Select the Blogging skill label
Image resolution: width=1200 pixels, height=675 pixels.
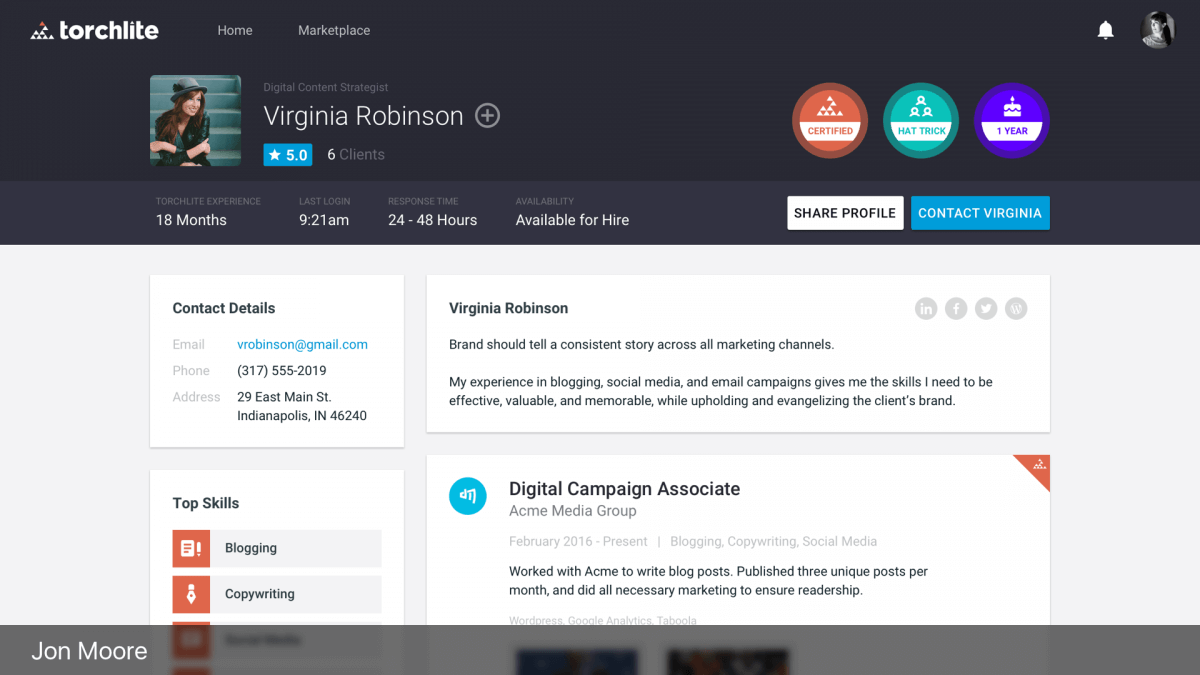coord(251,548)
